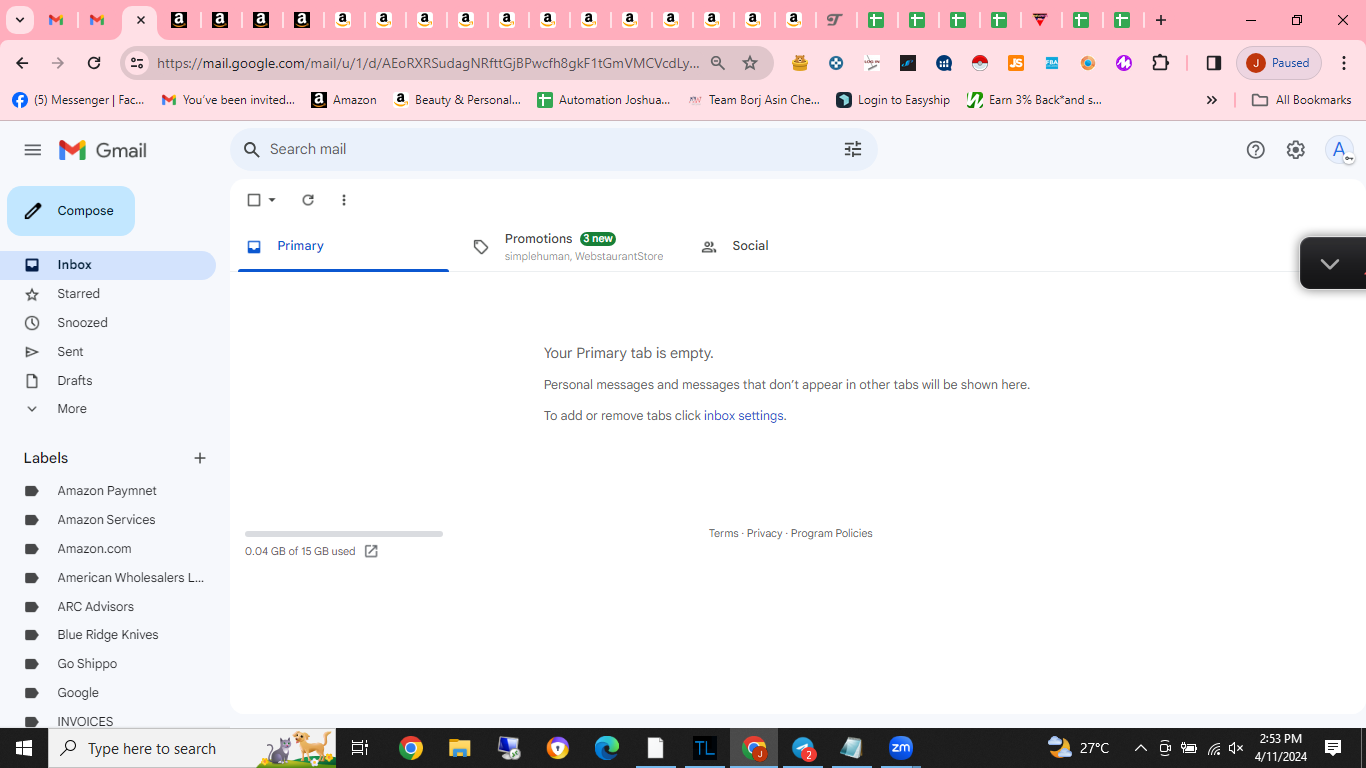Image resolution: width=1366 pixels, height=768 pixels.
Task: Compose a new email
Action: pos(71,211)
